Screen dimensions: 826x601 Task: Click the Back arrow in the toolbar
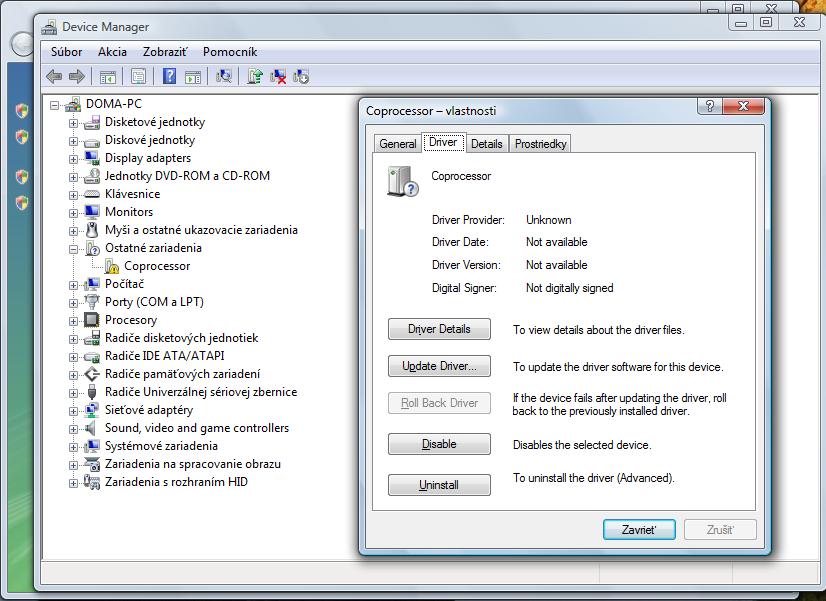point(54,77)
